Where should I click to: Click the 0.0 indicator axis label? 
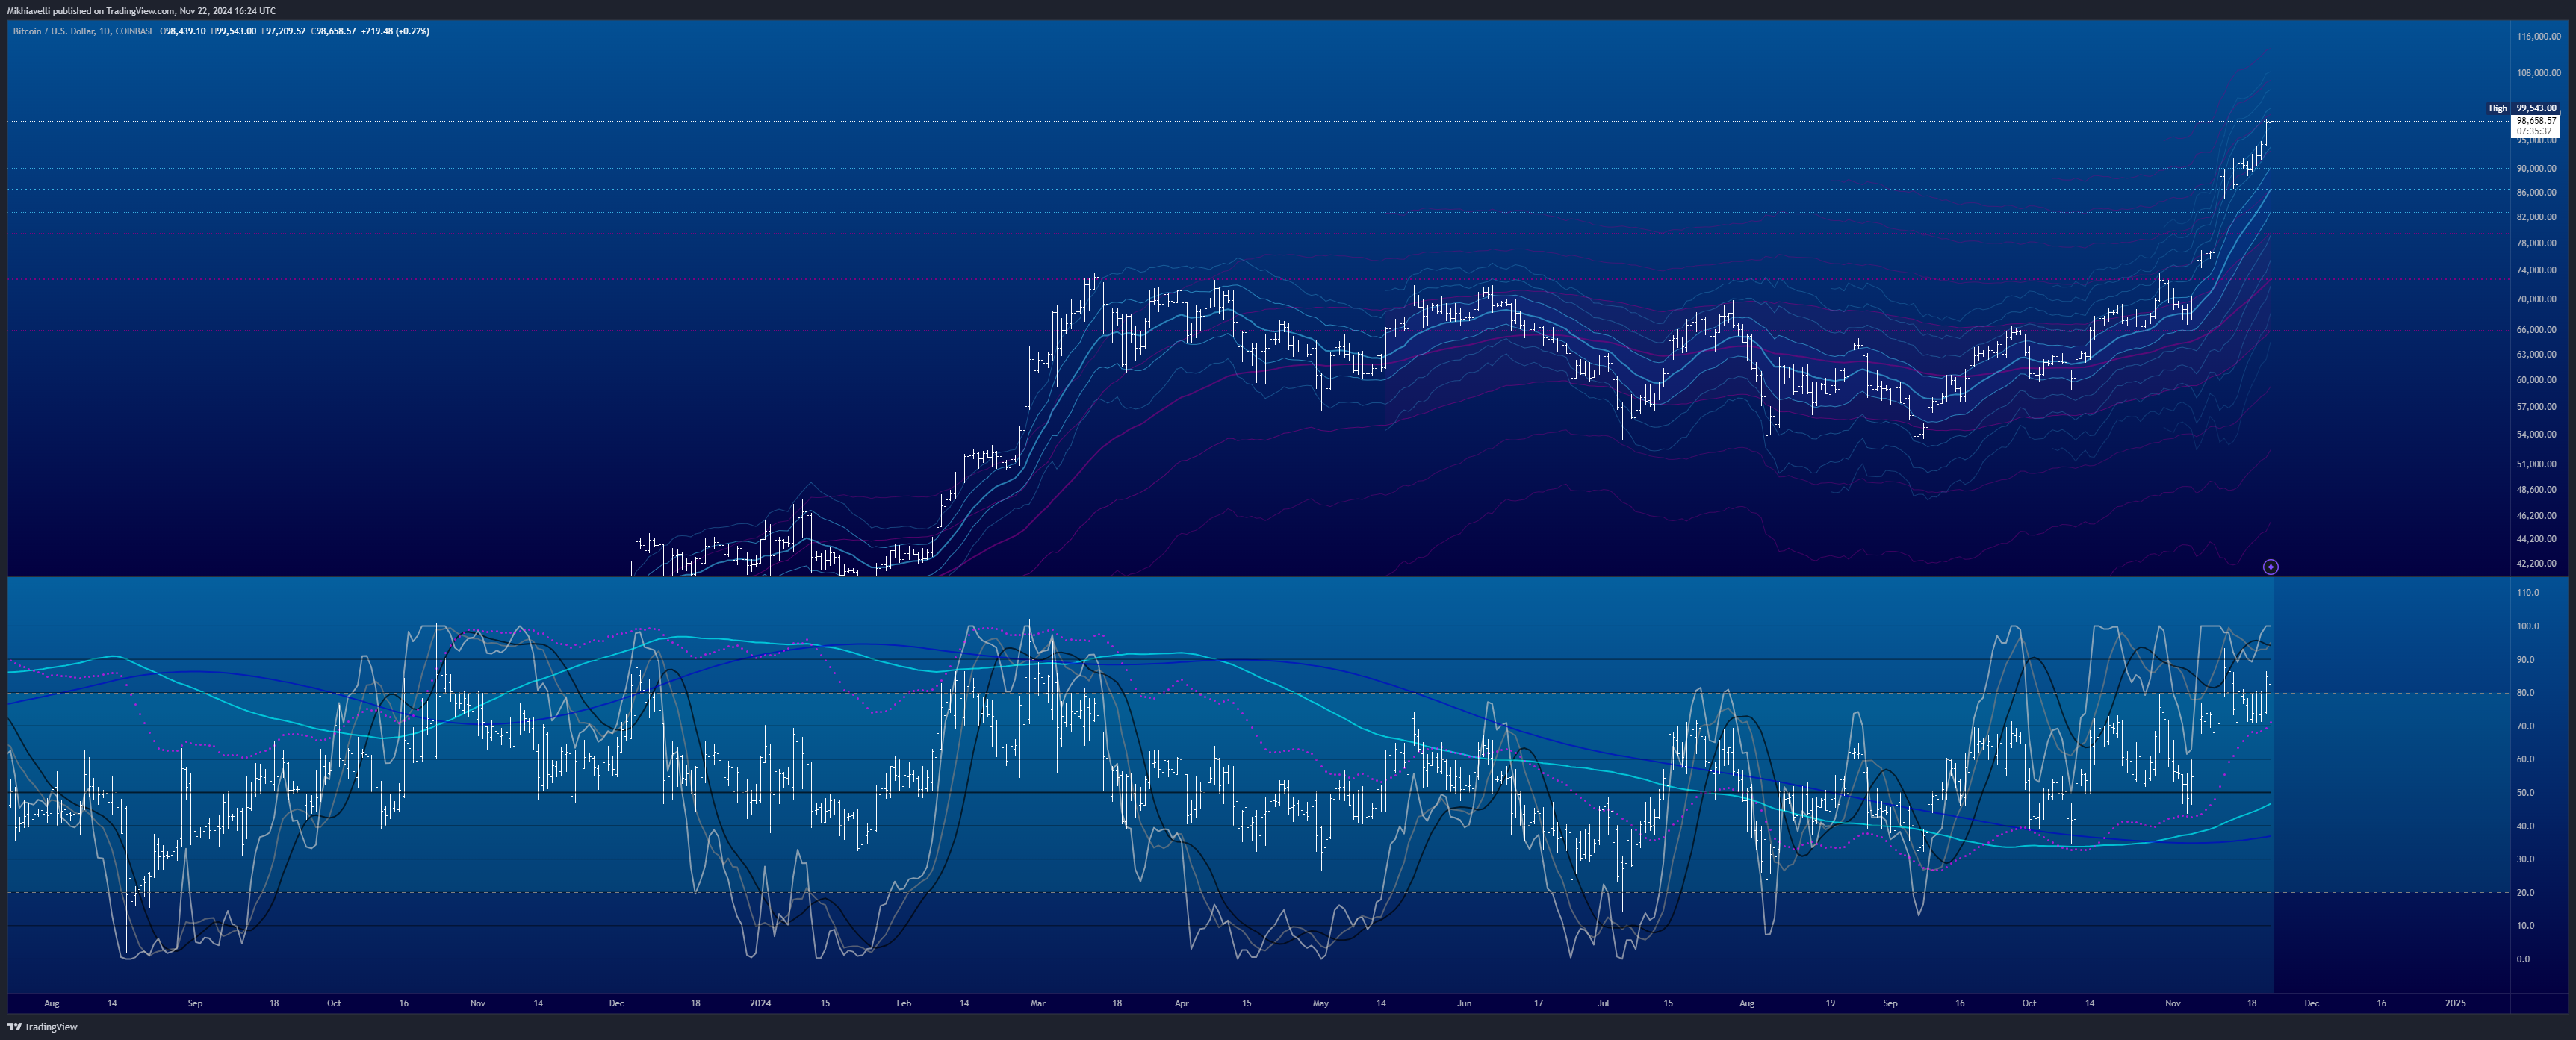[x=2524, y=959]
